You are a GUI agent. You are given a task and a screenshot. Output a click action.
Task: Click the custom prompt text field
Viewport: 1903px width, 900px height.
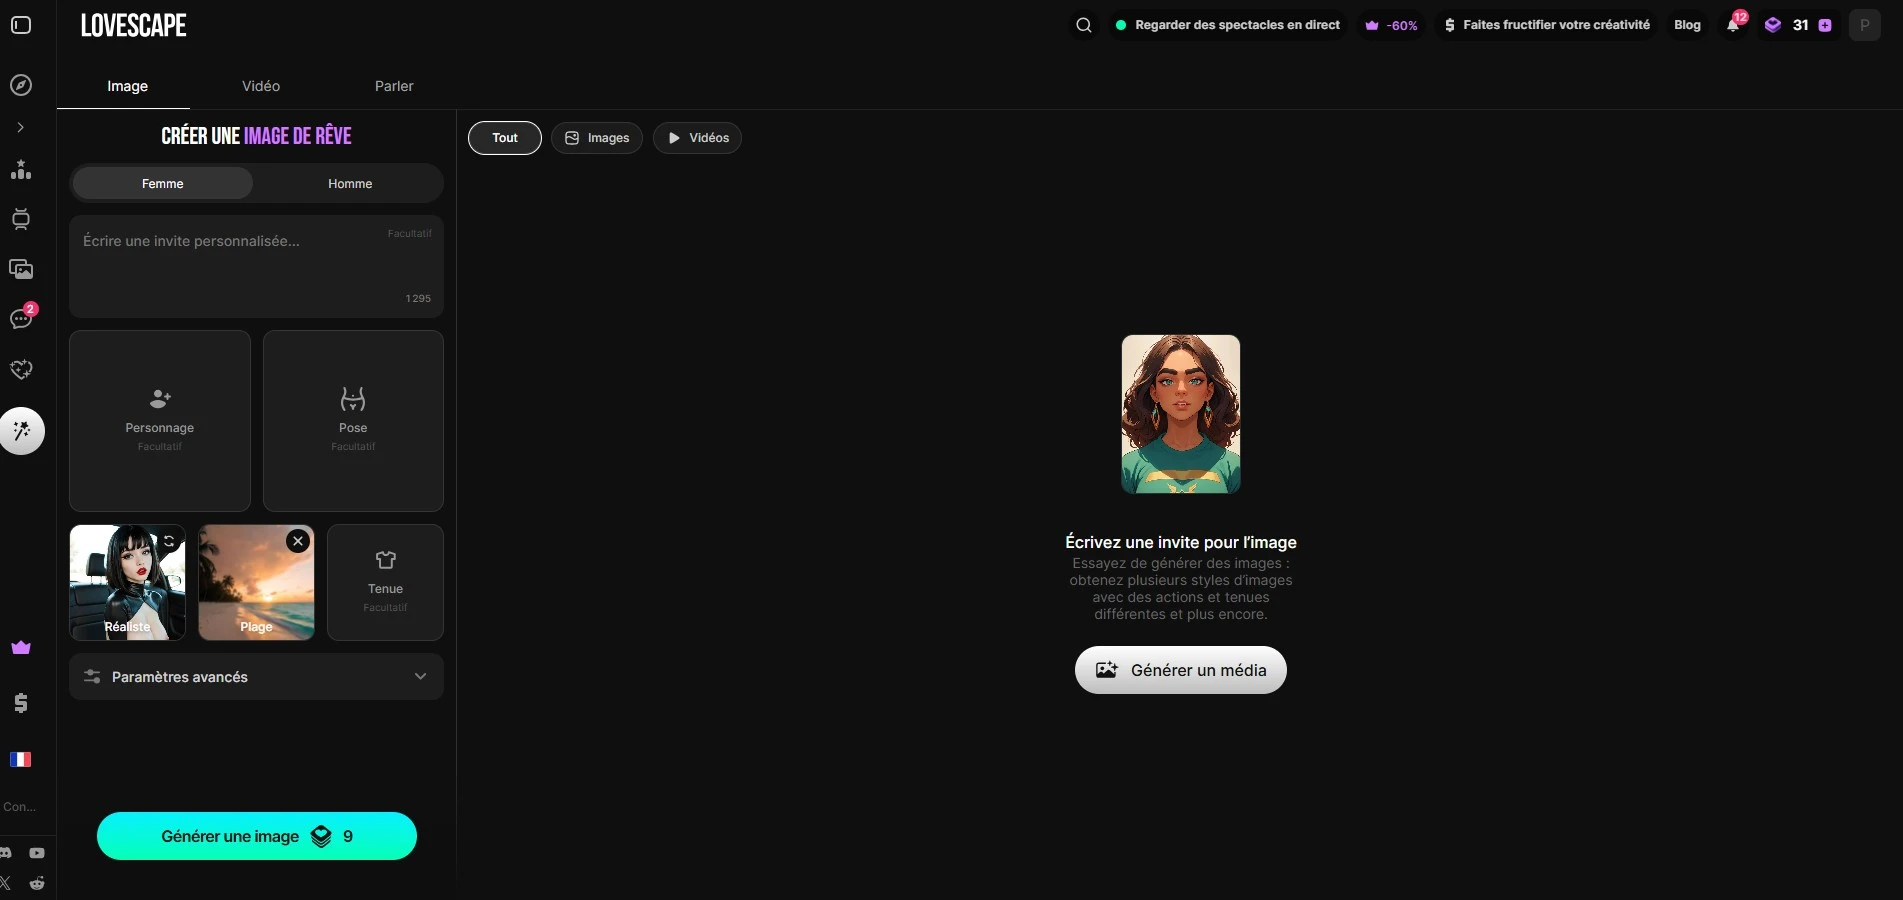click(240, 265)
